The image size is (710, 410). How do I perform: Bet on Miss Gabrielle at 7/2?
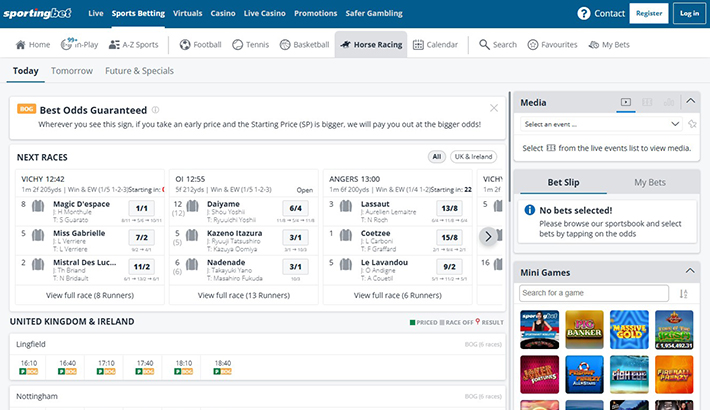coord(142,237)
